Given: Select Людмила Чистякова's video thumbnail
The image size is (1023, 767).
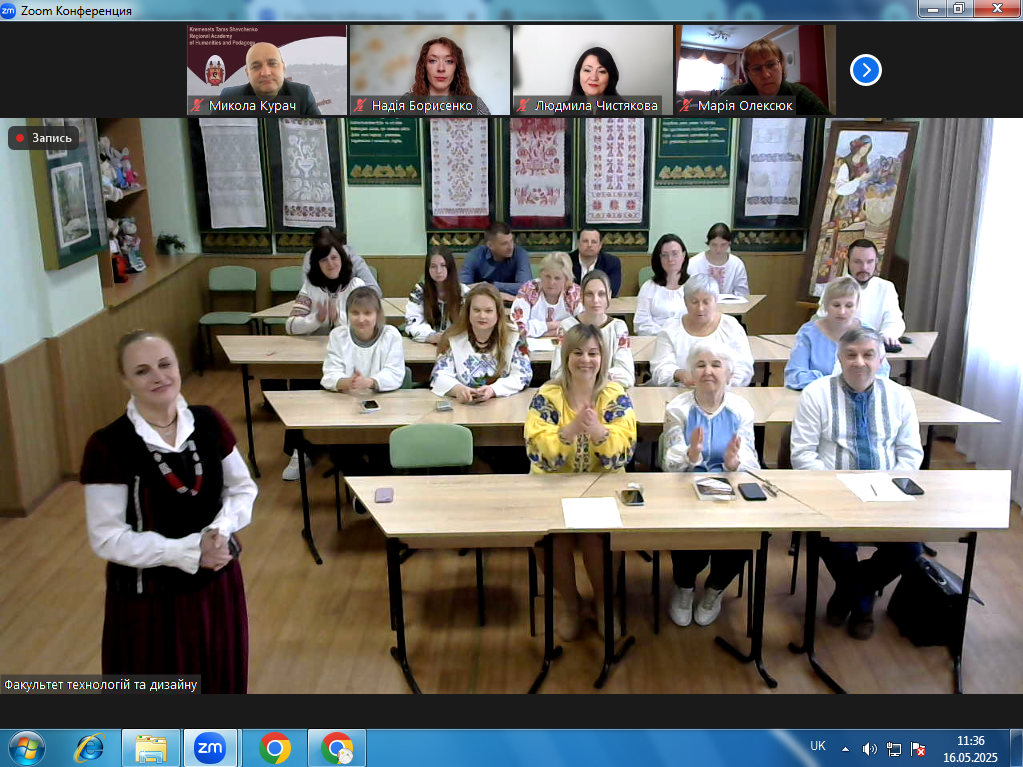Looking at the screenshot, I should pos(592,69).
